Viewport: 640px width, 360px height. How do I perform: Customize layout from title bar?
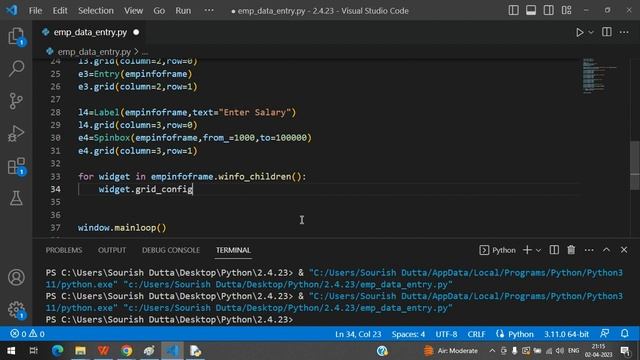point(567,11)
